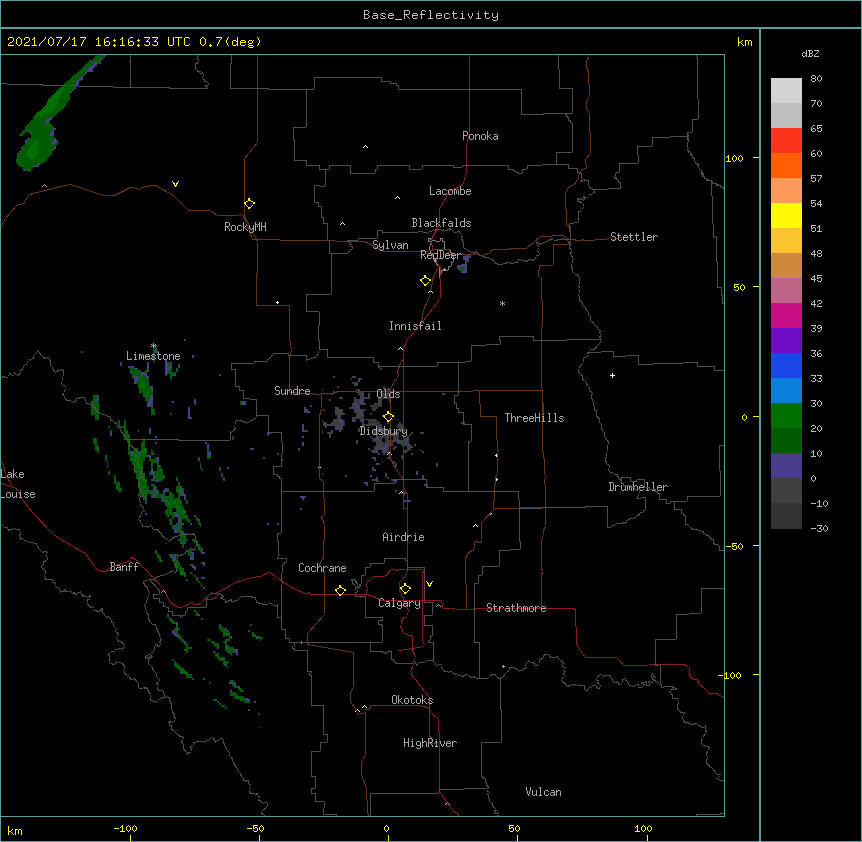This screenshot has width=862, height=842.
Task: Click the ThreeHills label
Action: 534,418
